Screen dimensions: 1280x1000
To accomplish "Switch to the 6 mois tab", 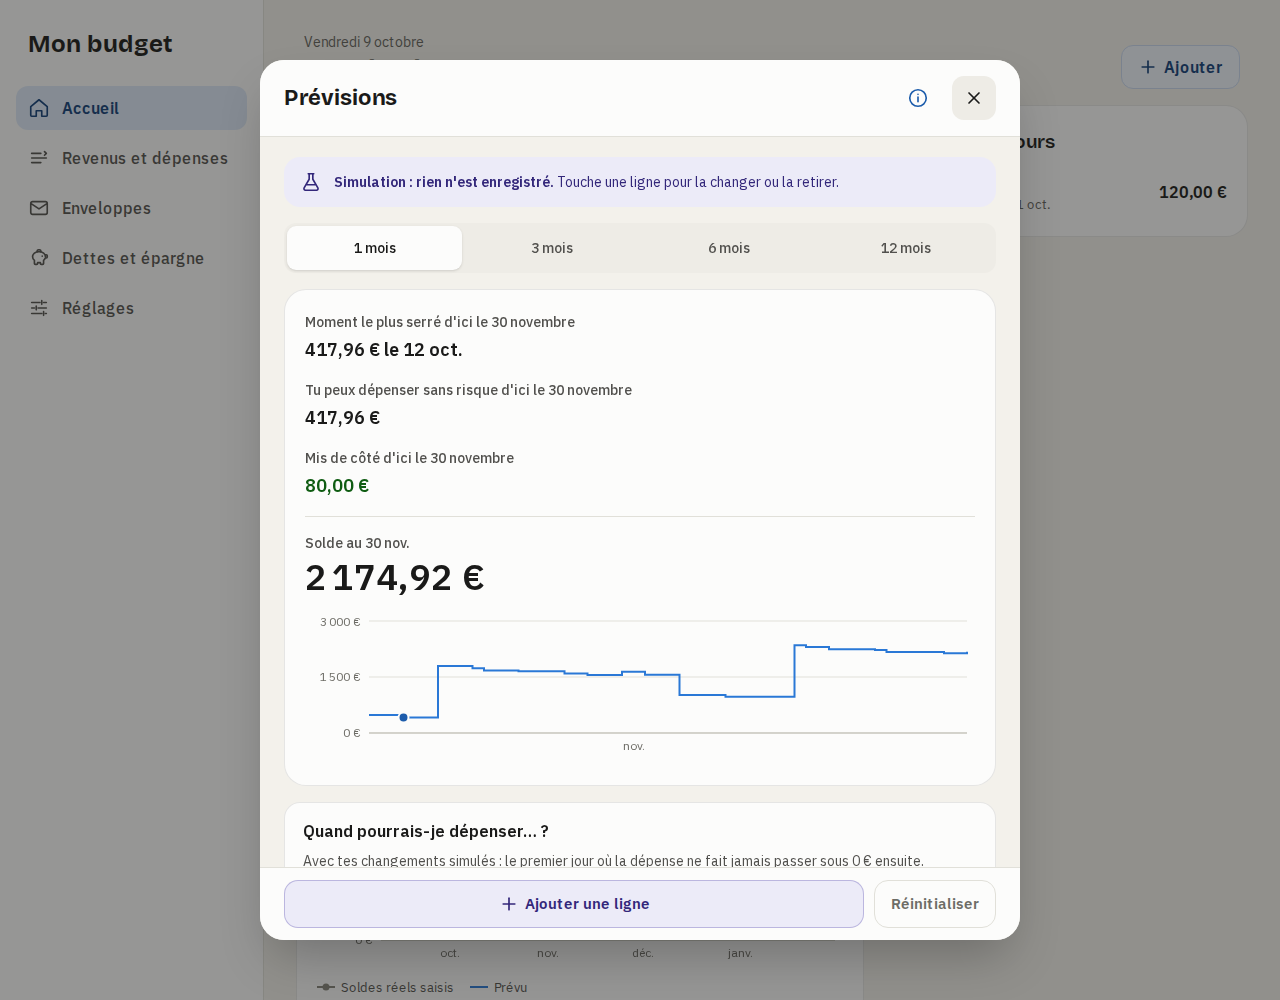I will 729,248.
